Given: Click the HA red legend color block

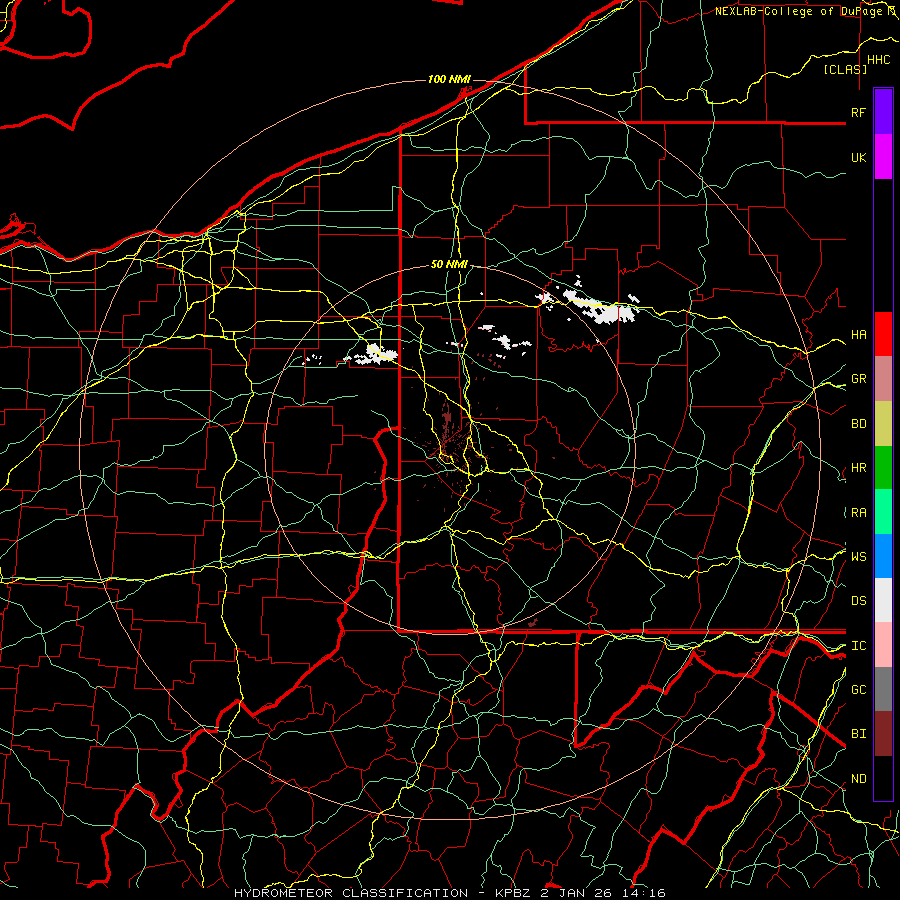Looking at the screenshot, I should click(x=883, y=334).
